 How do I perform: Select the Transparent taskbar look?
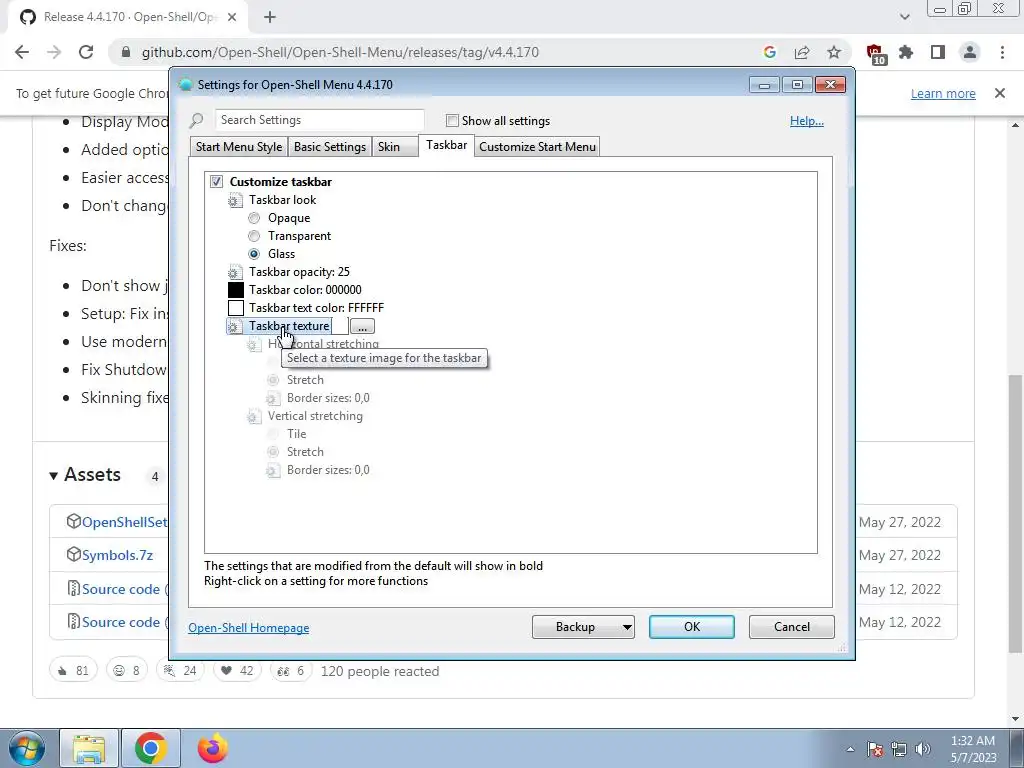[254, 236]
